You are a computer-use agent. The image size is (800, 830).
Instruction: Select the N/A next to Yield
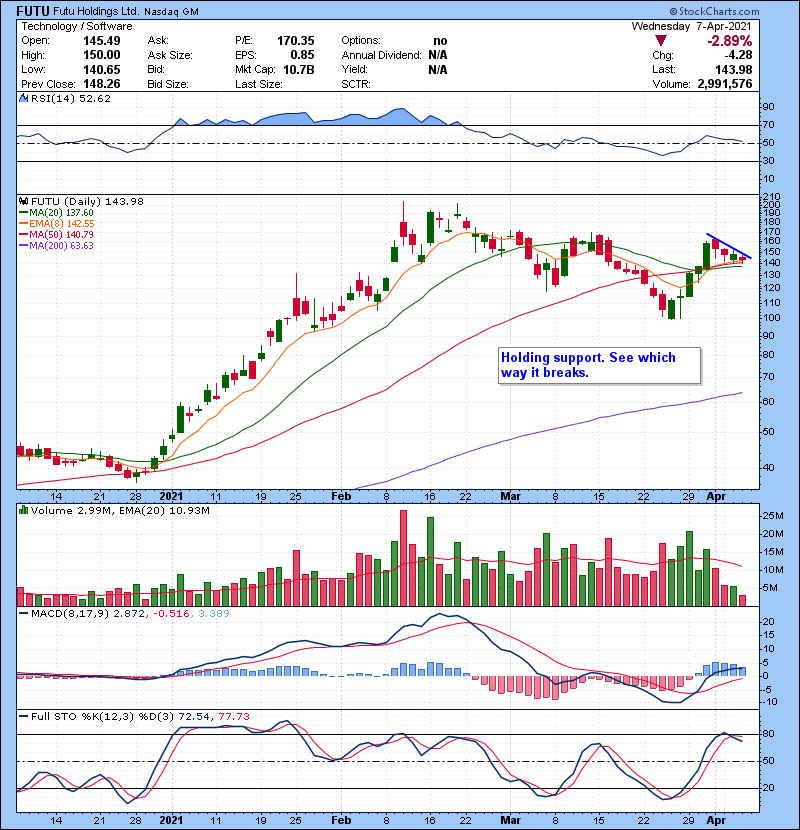tap(438, 69)
